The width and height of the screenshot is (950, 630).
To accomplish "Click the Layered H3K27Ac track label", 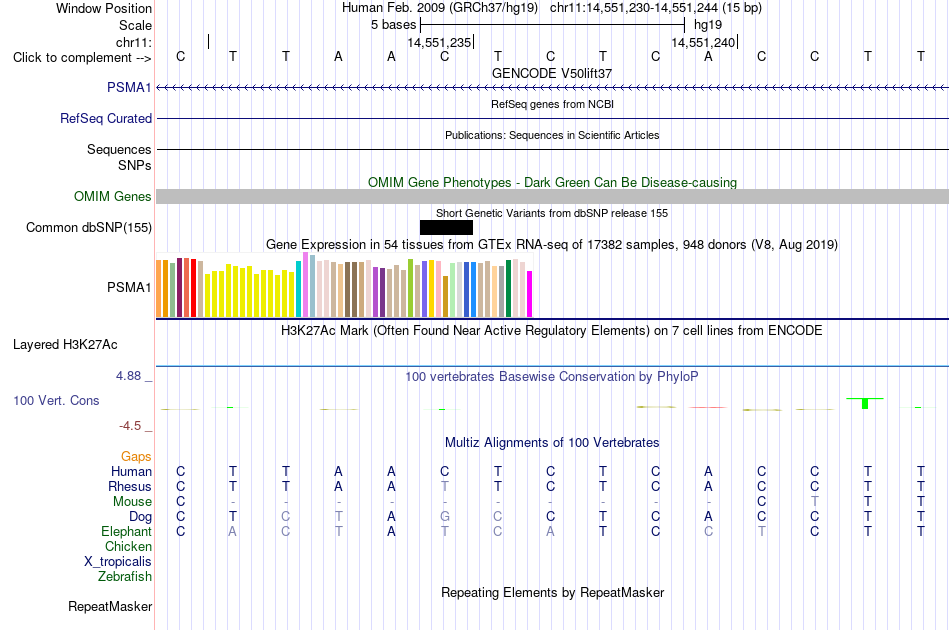I will [65, 344].
